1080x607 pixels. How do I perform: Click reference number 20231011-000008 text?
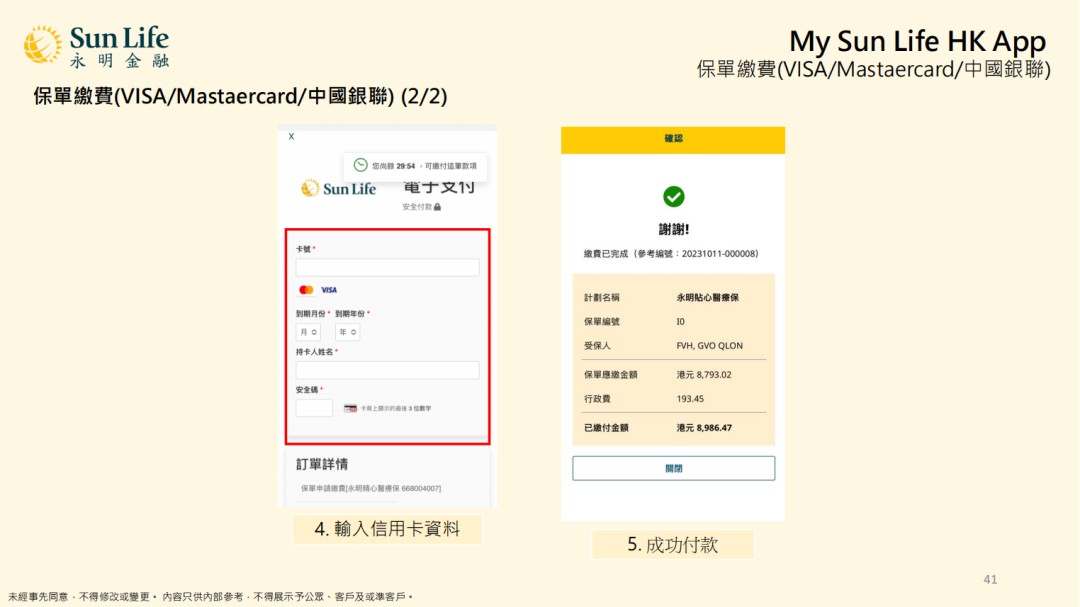[720, 254]
